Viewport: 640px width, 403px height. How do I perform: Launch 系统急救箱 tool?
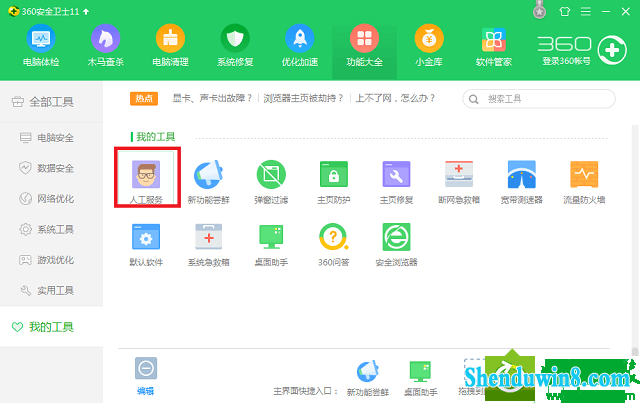(208, 244)
